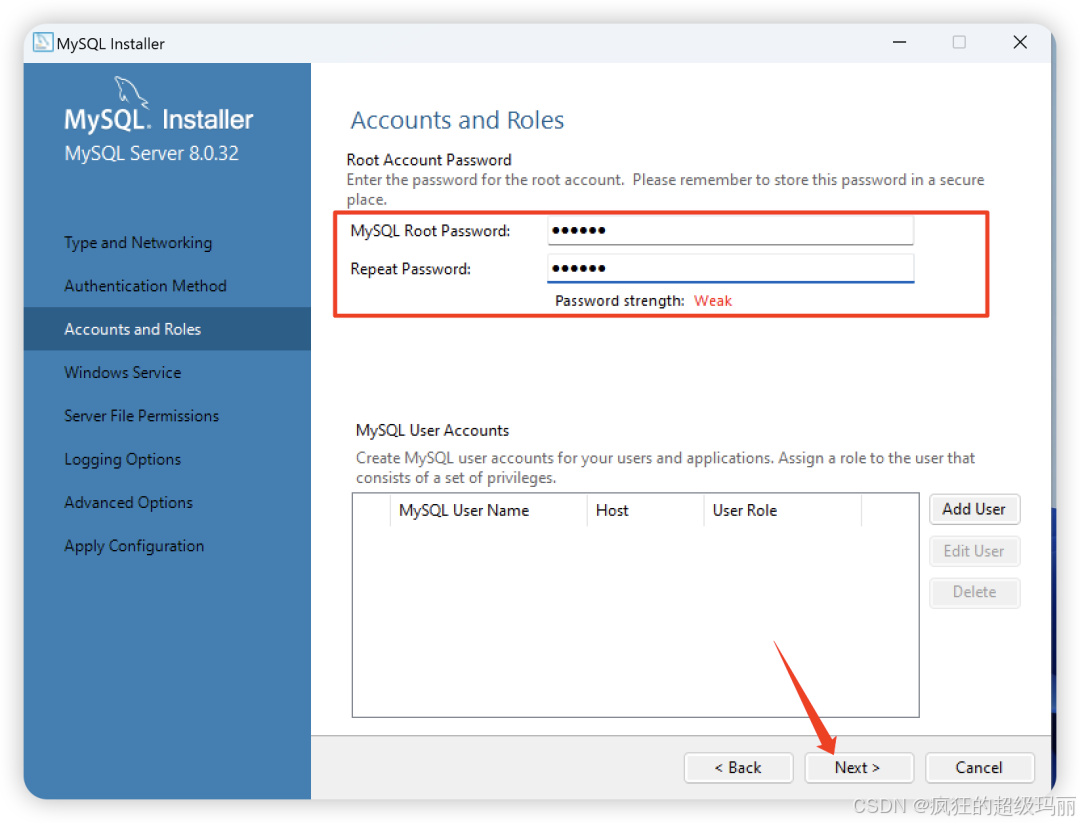Select Type and Networking step in sidebar
1080x823 pixels.
137,242
